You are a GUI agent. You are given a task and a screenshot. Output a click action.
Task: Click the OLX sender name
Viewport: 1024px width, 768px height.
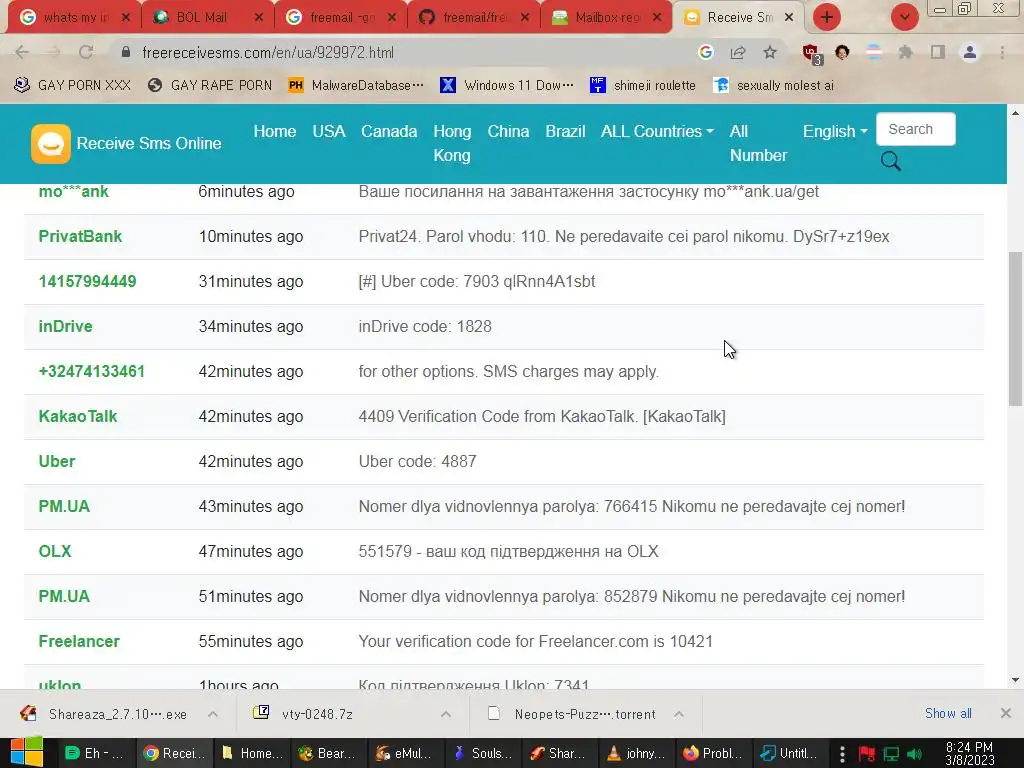[x=55, y=551]
